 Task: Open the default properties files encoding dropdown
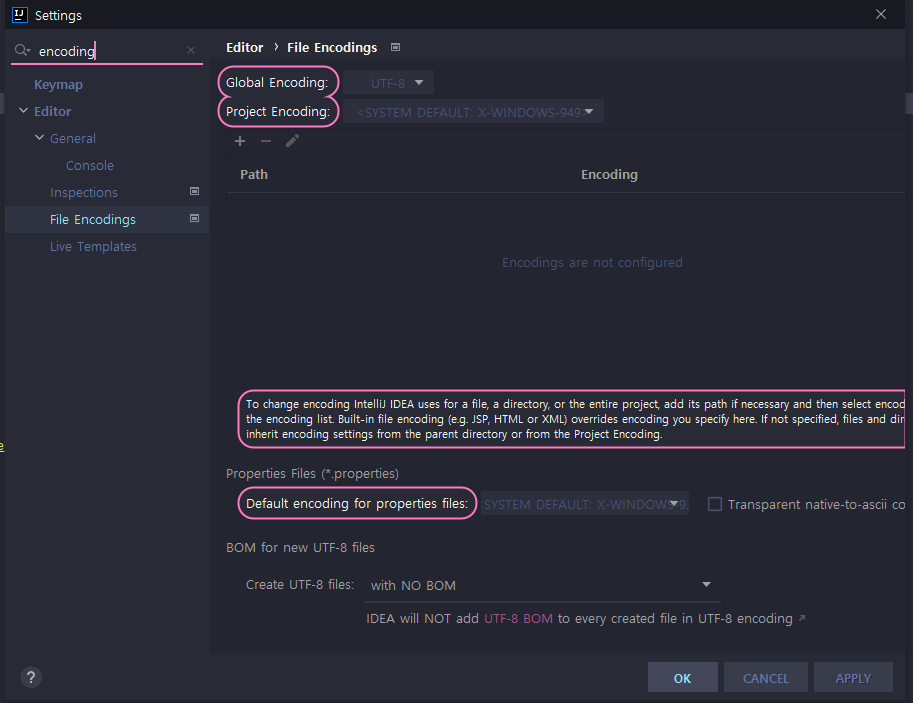point(585,504)
